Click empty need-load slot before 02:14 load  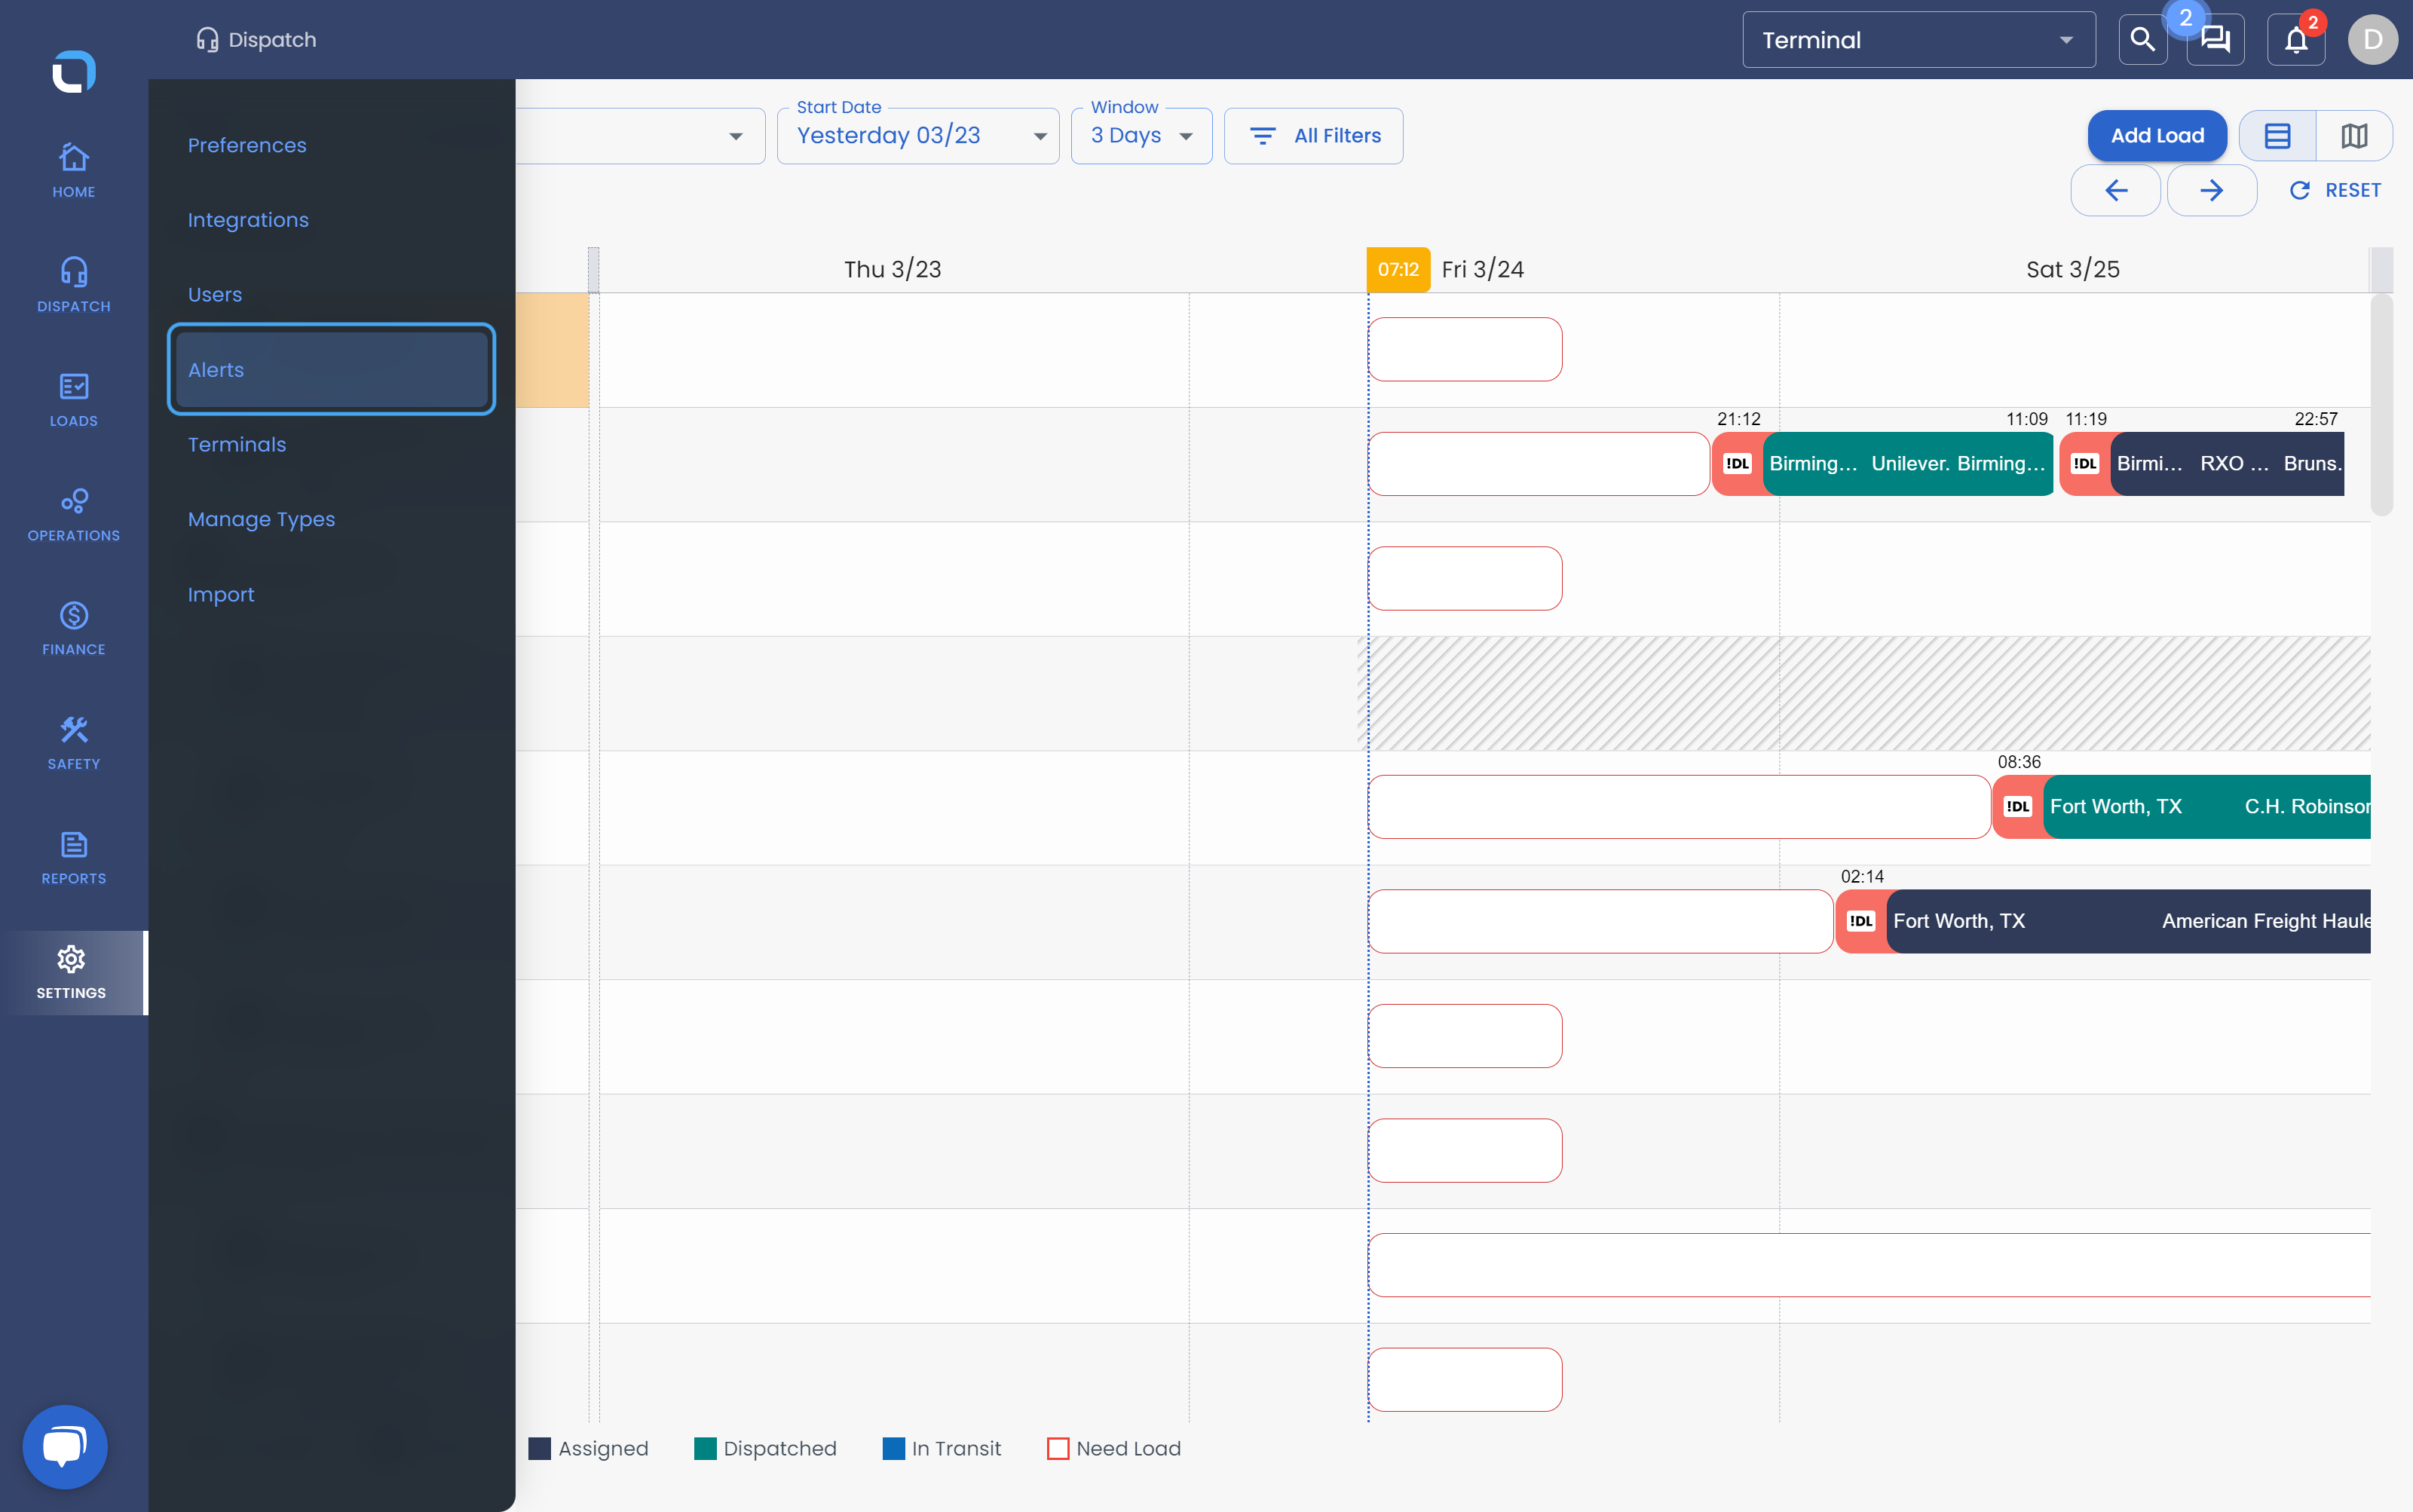coord(1600,921)
